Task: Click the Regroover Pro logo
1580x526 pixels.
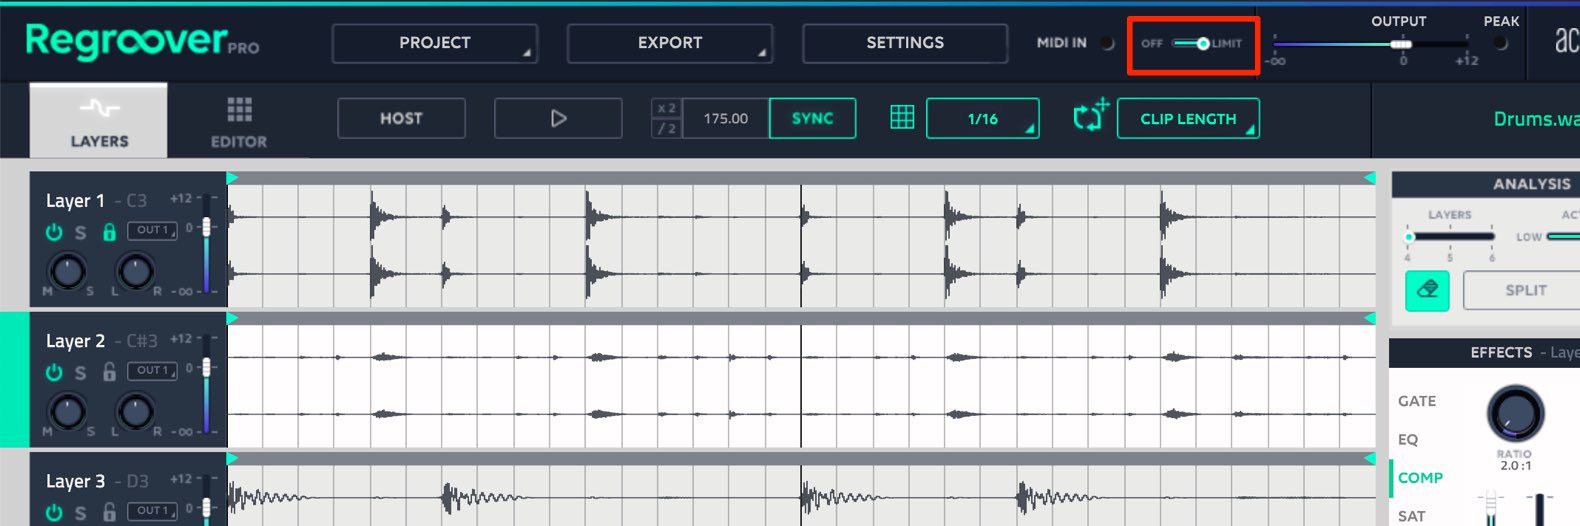Action: (142, 41)
